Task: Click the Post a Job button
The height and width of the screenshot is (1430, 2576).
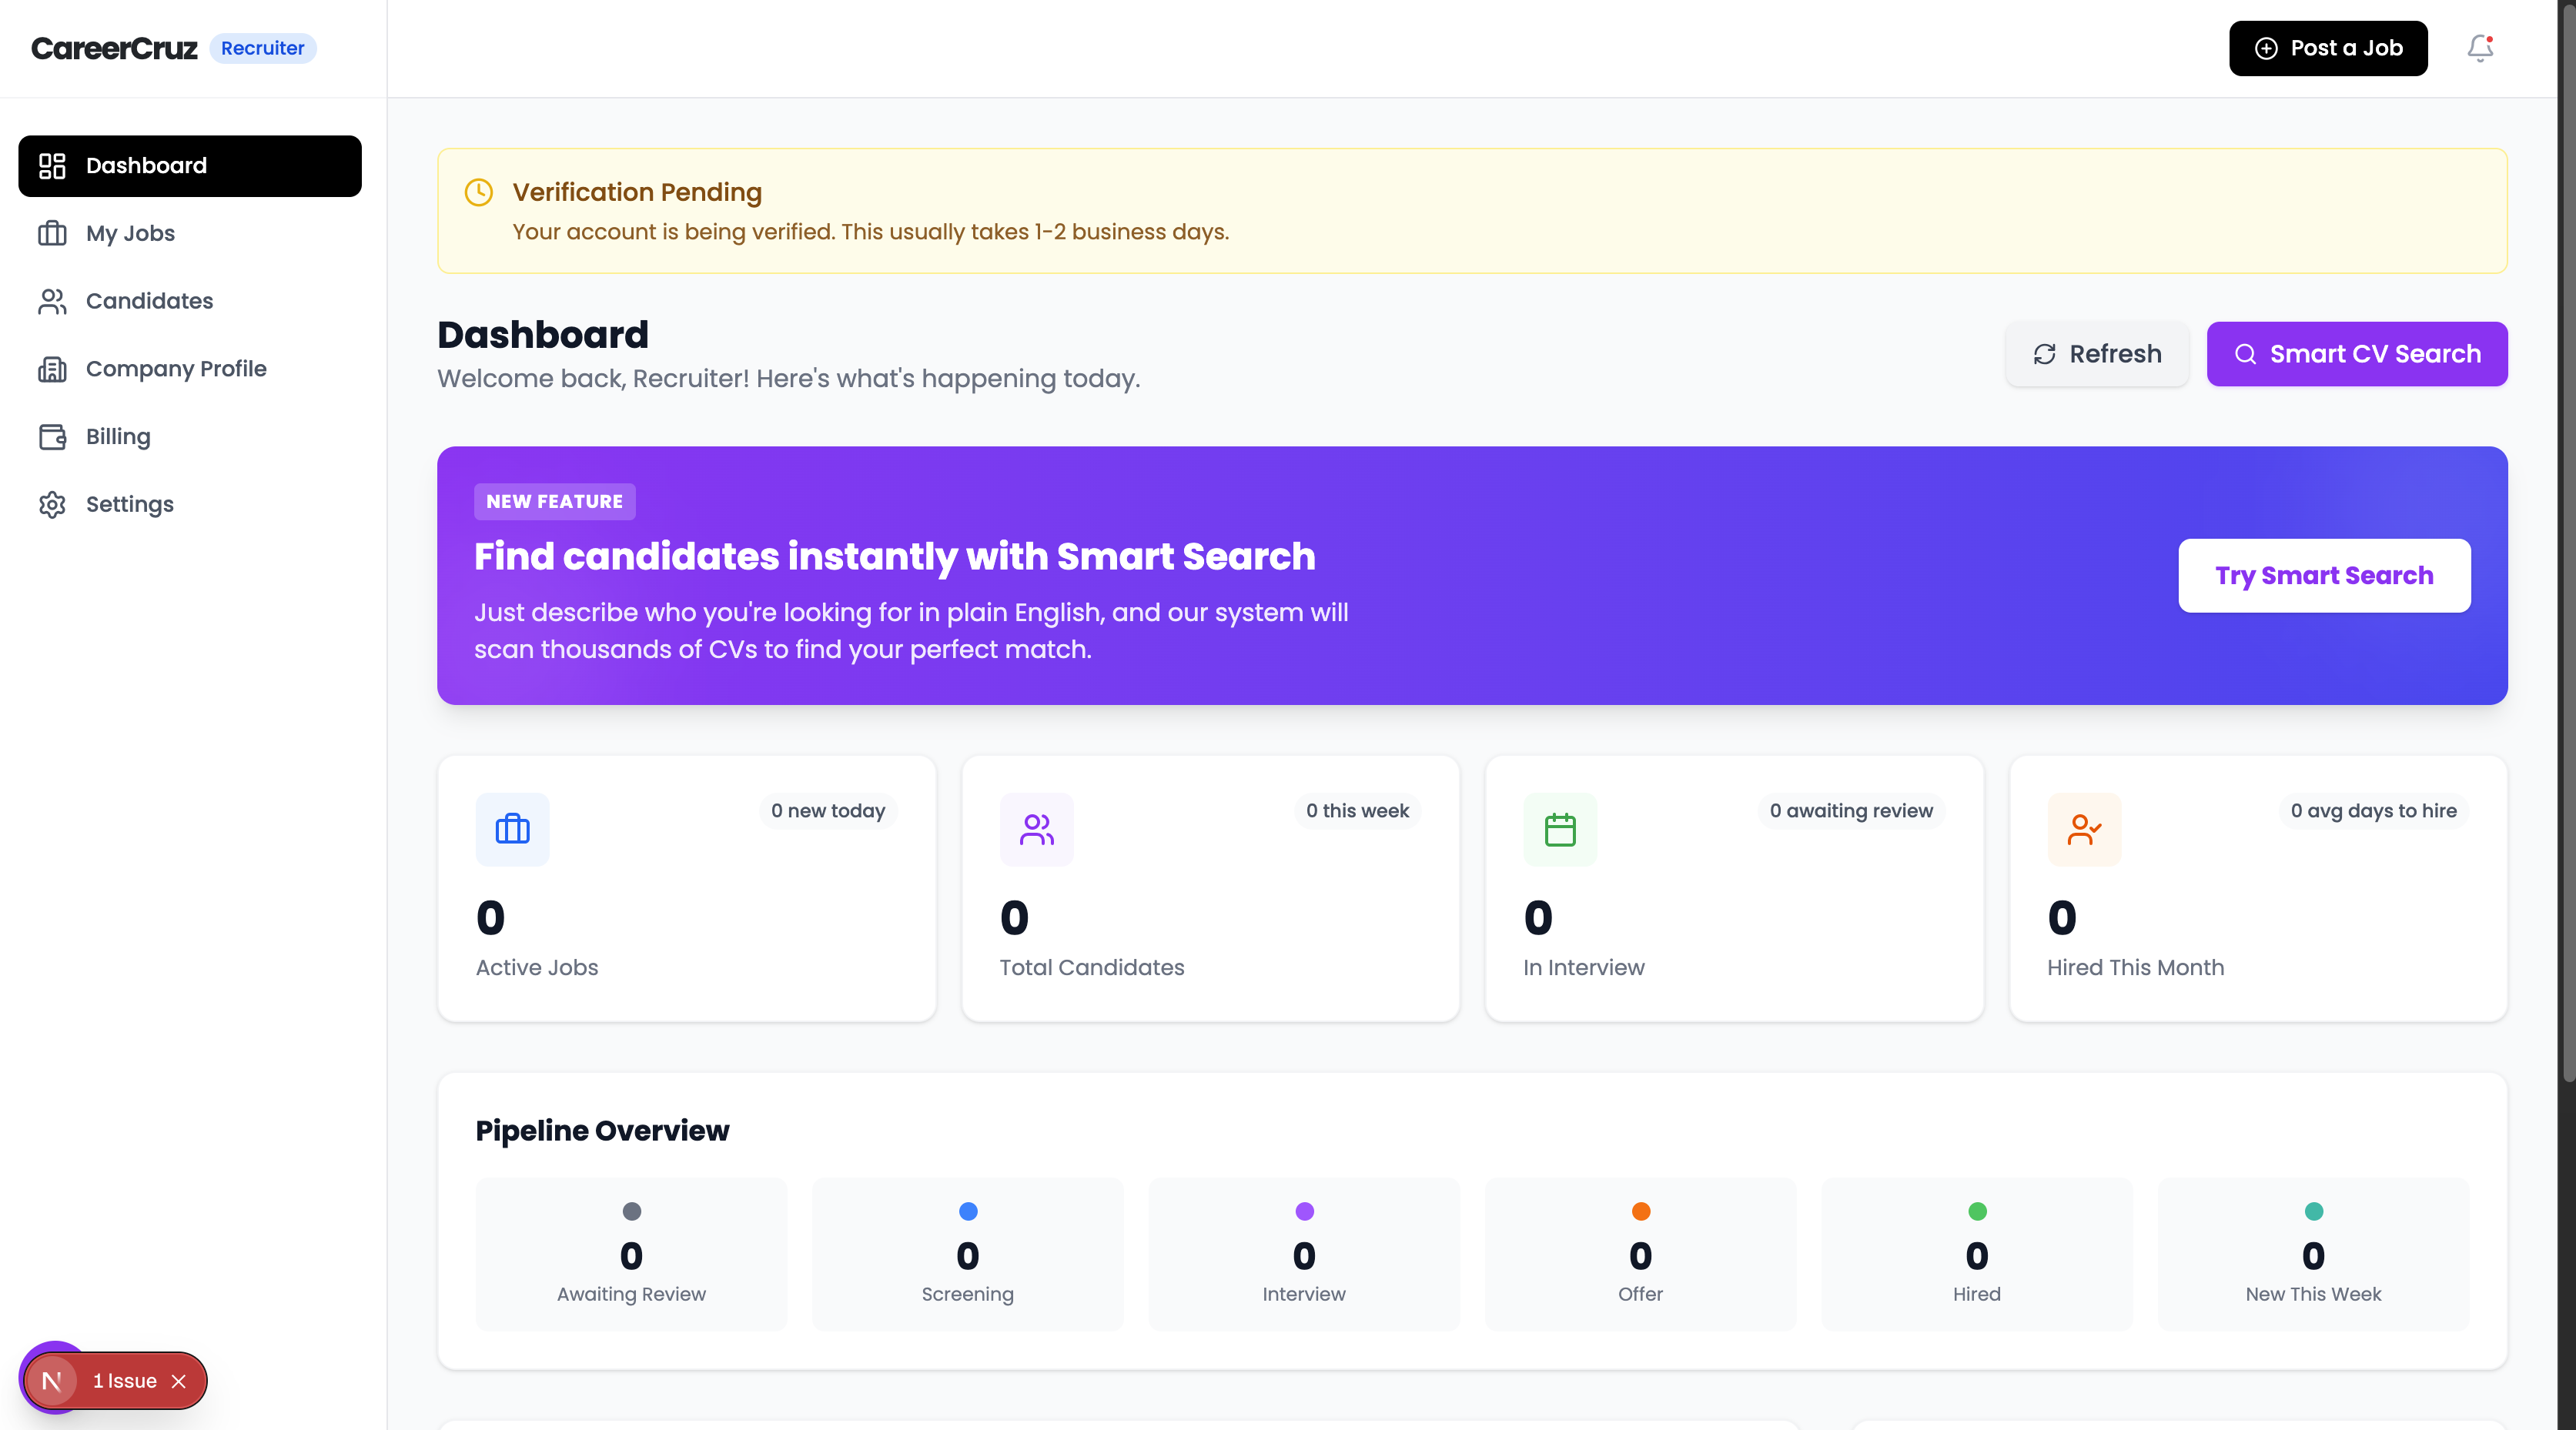Action: tap(2328, 48)
